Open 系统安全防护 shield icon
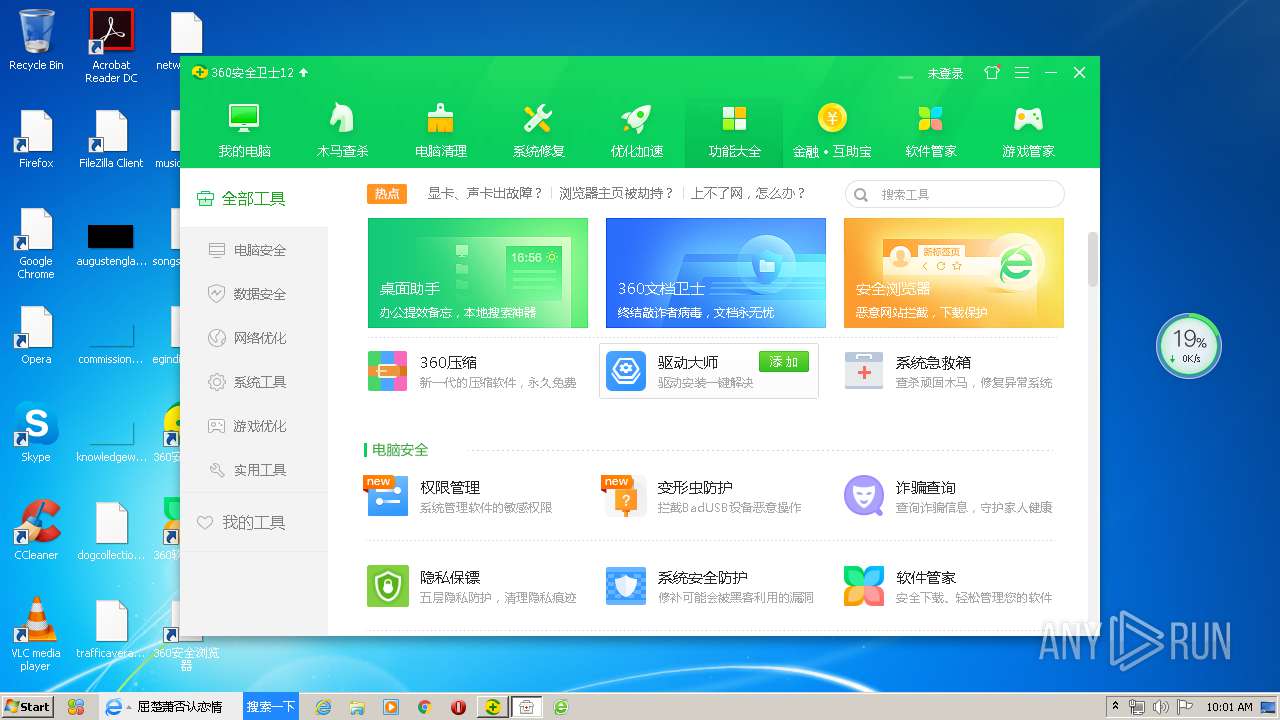The image size is (1280, 720). click(x=626, y=586)
